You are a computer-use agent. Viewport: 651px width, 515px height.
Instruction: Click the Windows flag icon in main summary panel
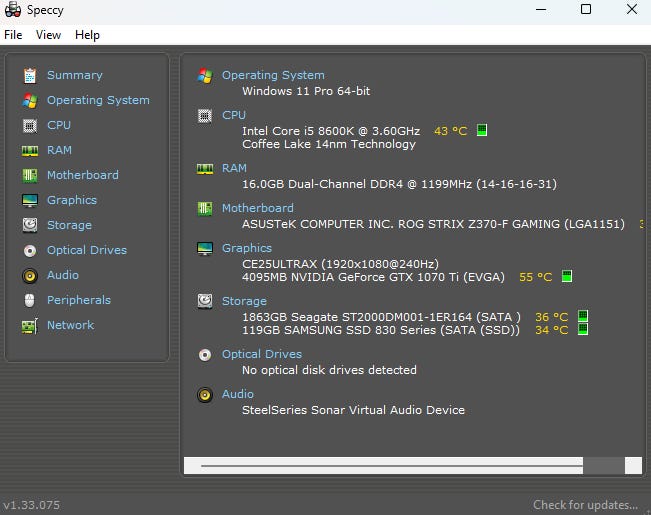point(205,76)
